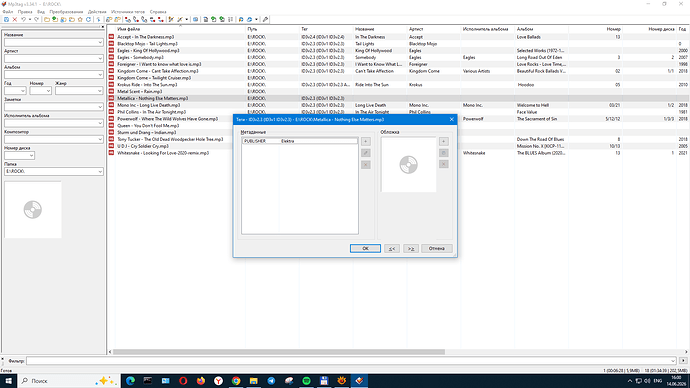Sort by the Имя файла column header
This screenshot has width=690, height=388.
coord(180,29)
